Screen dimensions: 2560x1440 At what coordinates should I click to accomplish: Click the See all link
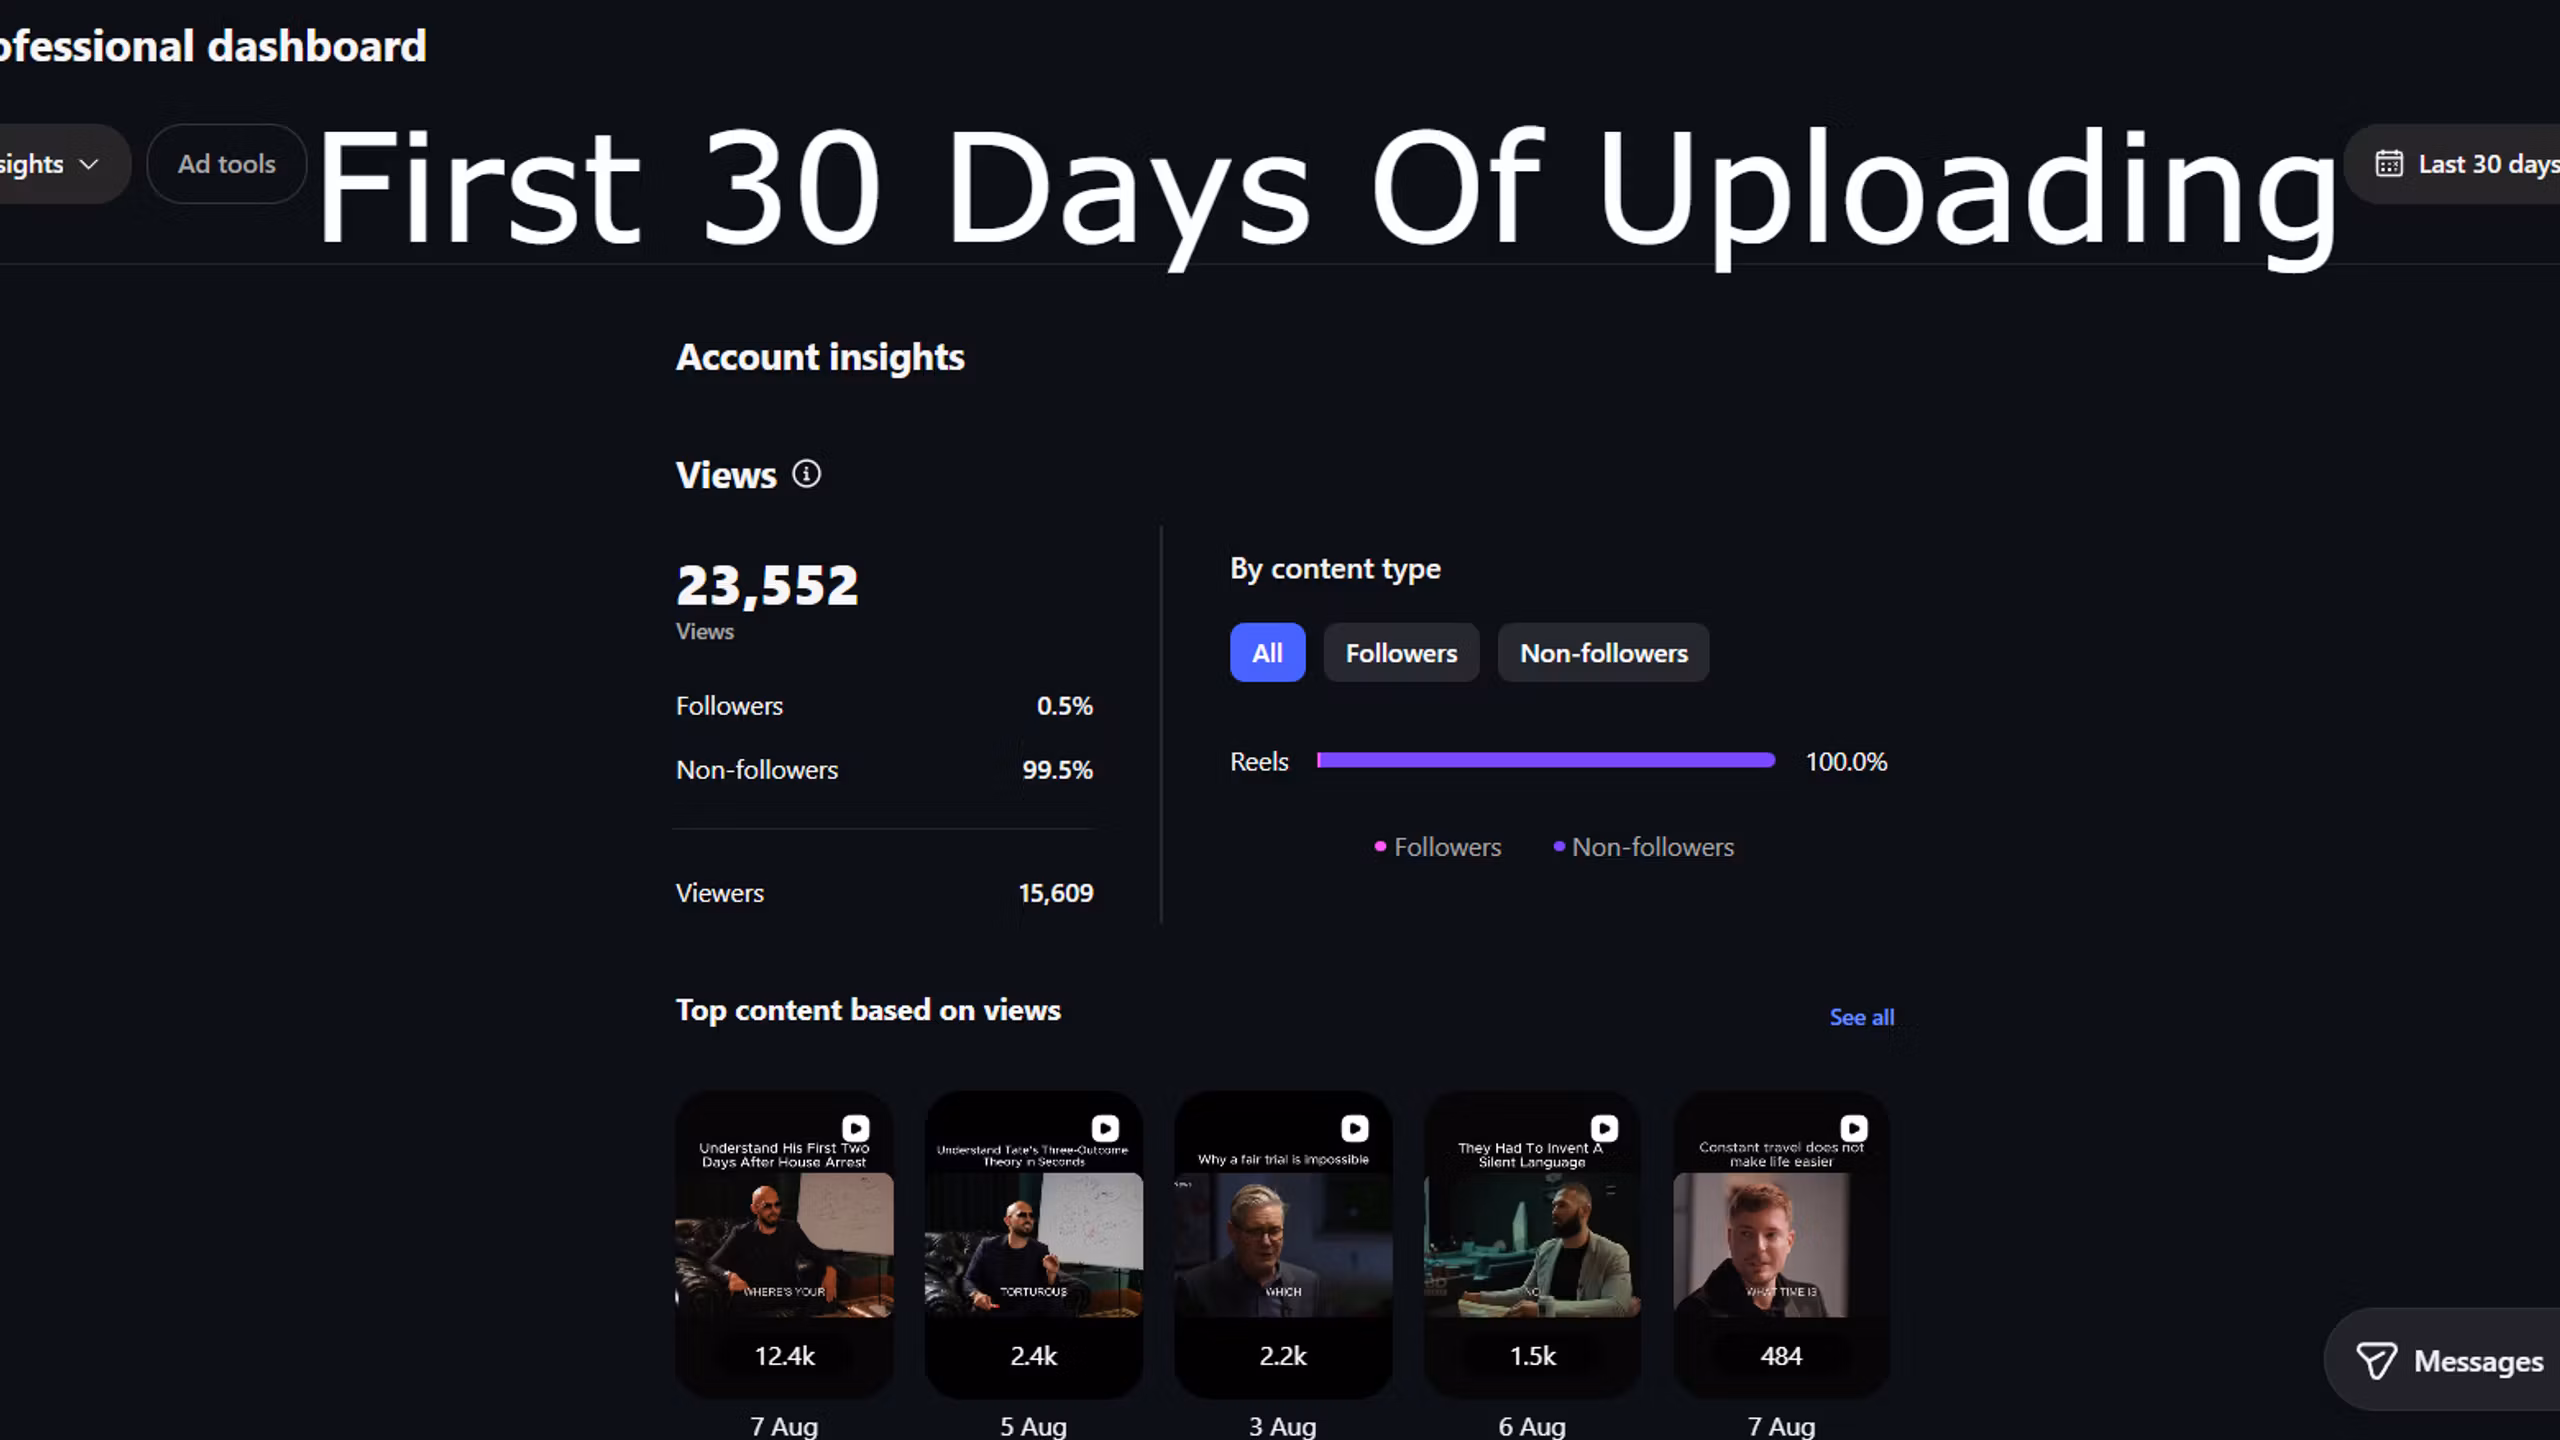(x=1861, y=1017)
